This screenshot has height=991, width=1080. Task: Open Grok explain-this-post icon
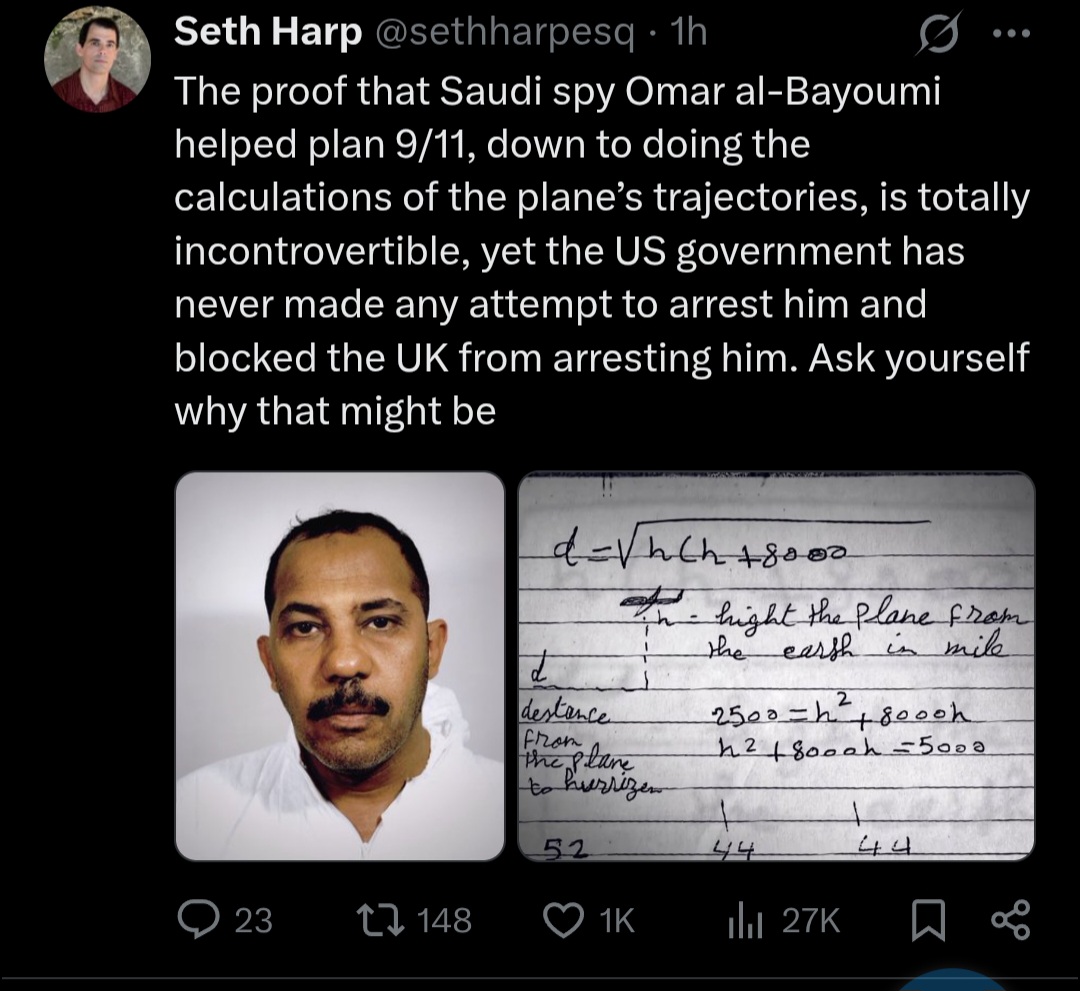coord(937,33)
